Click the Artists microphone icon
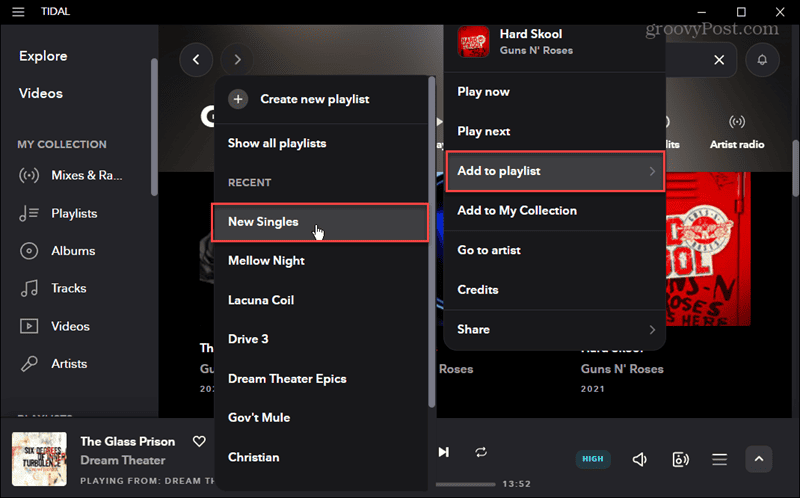The height and width of the screenshot is (498, 800). [29, 364]
